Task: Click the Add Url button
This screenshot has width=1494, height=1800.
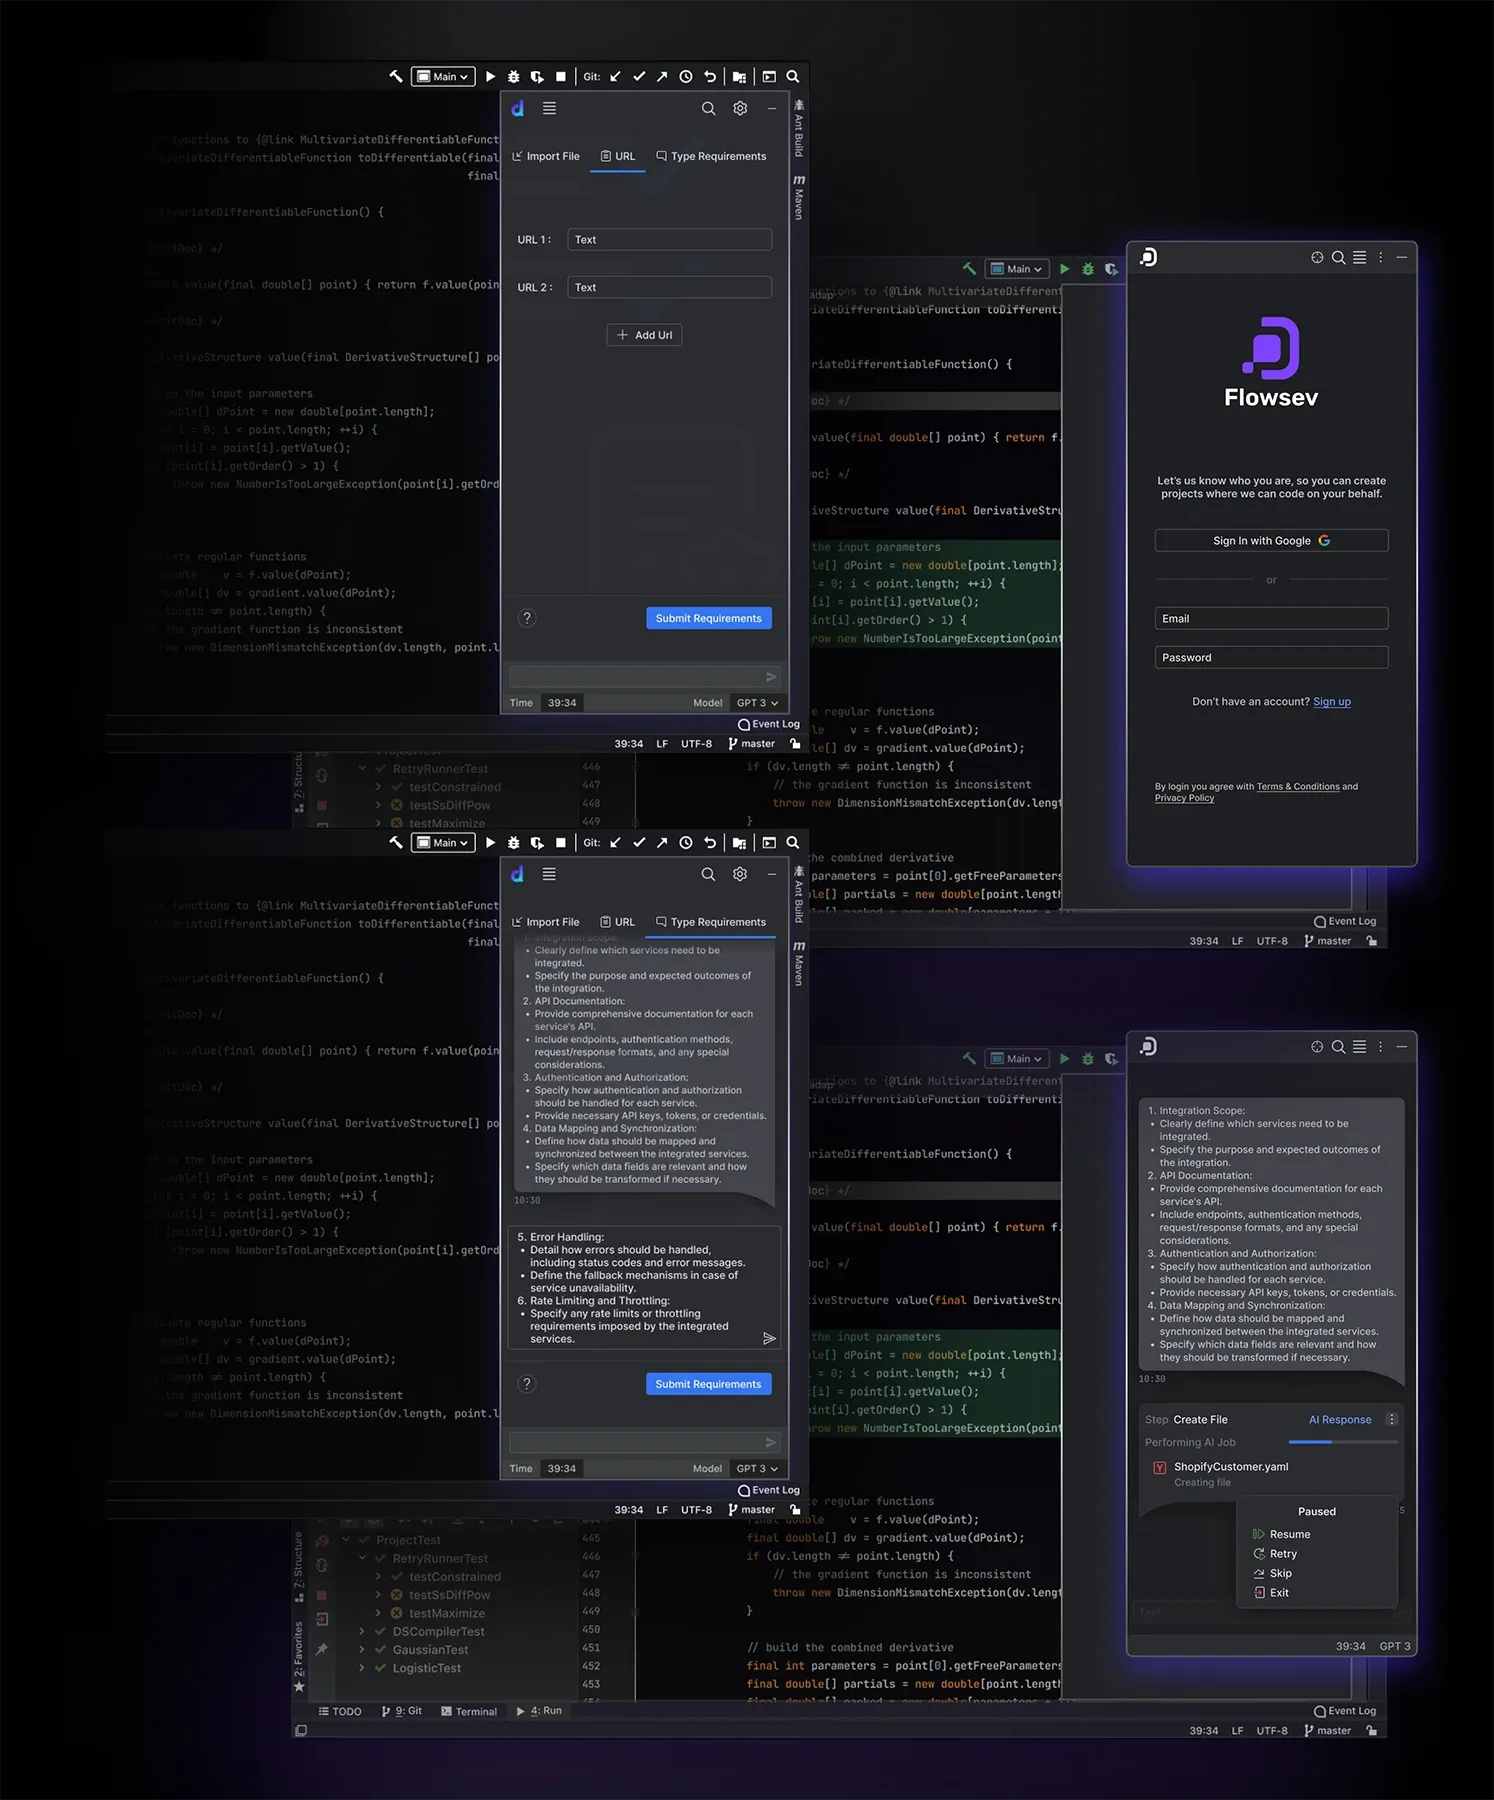Action: click(644, 335)
